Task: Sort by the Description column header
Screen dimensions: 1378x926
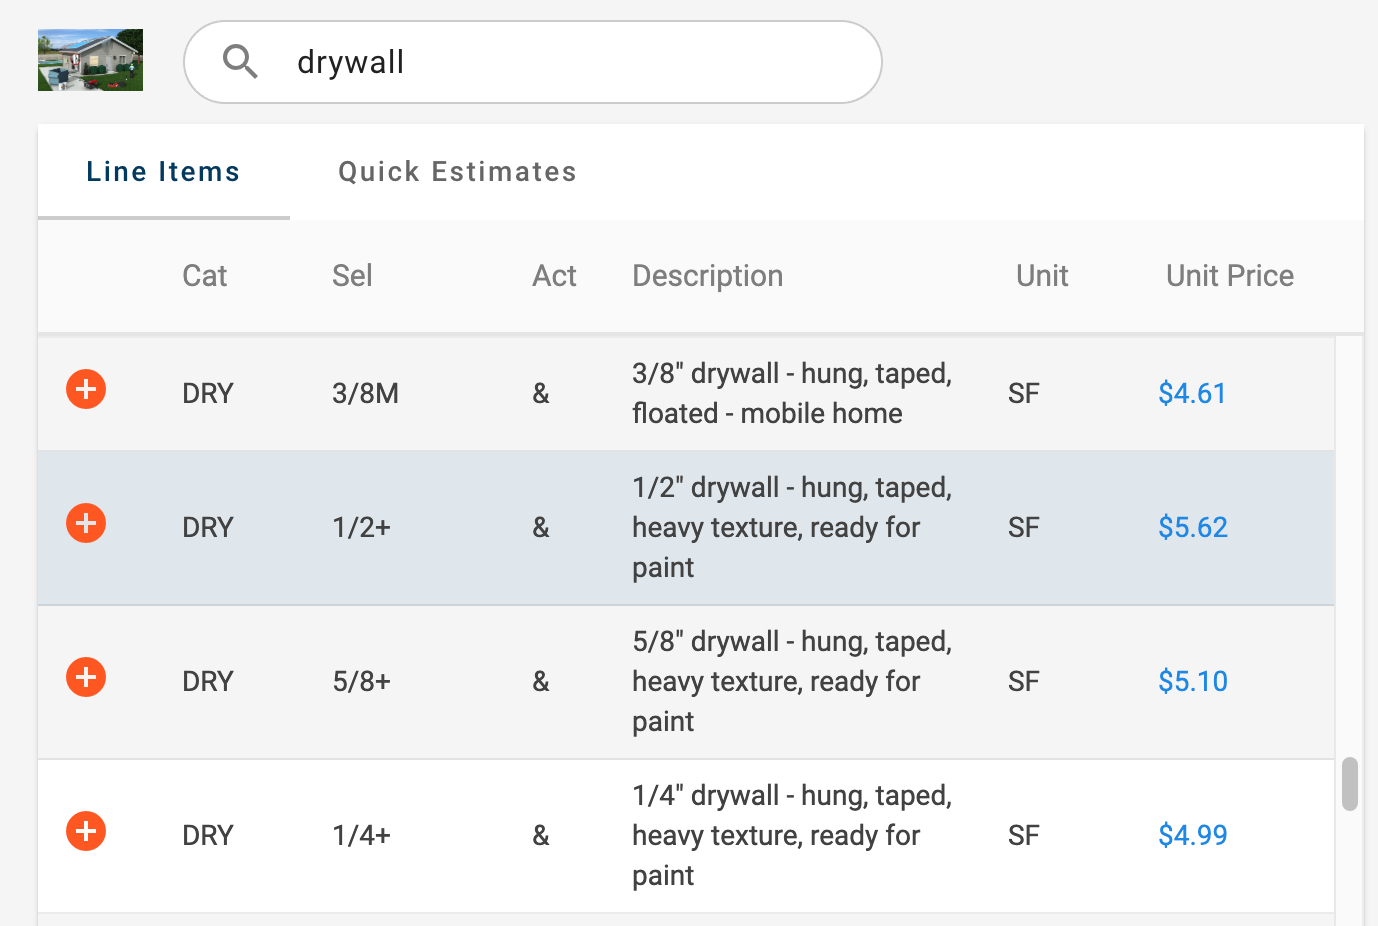Action: tap(708, 276)
